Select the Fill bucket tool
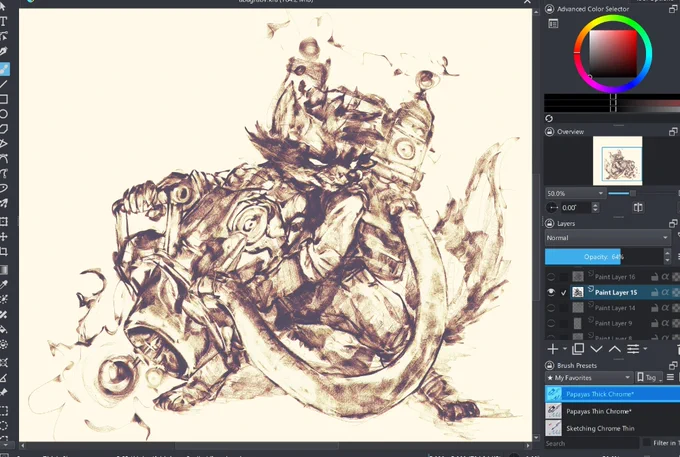Screen dimensions: 680x457 click(3, 329)
